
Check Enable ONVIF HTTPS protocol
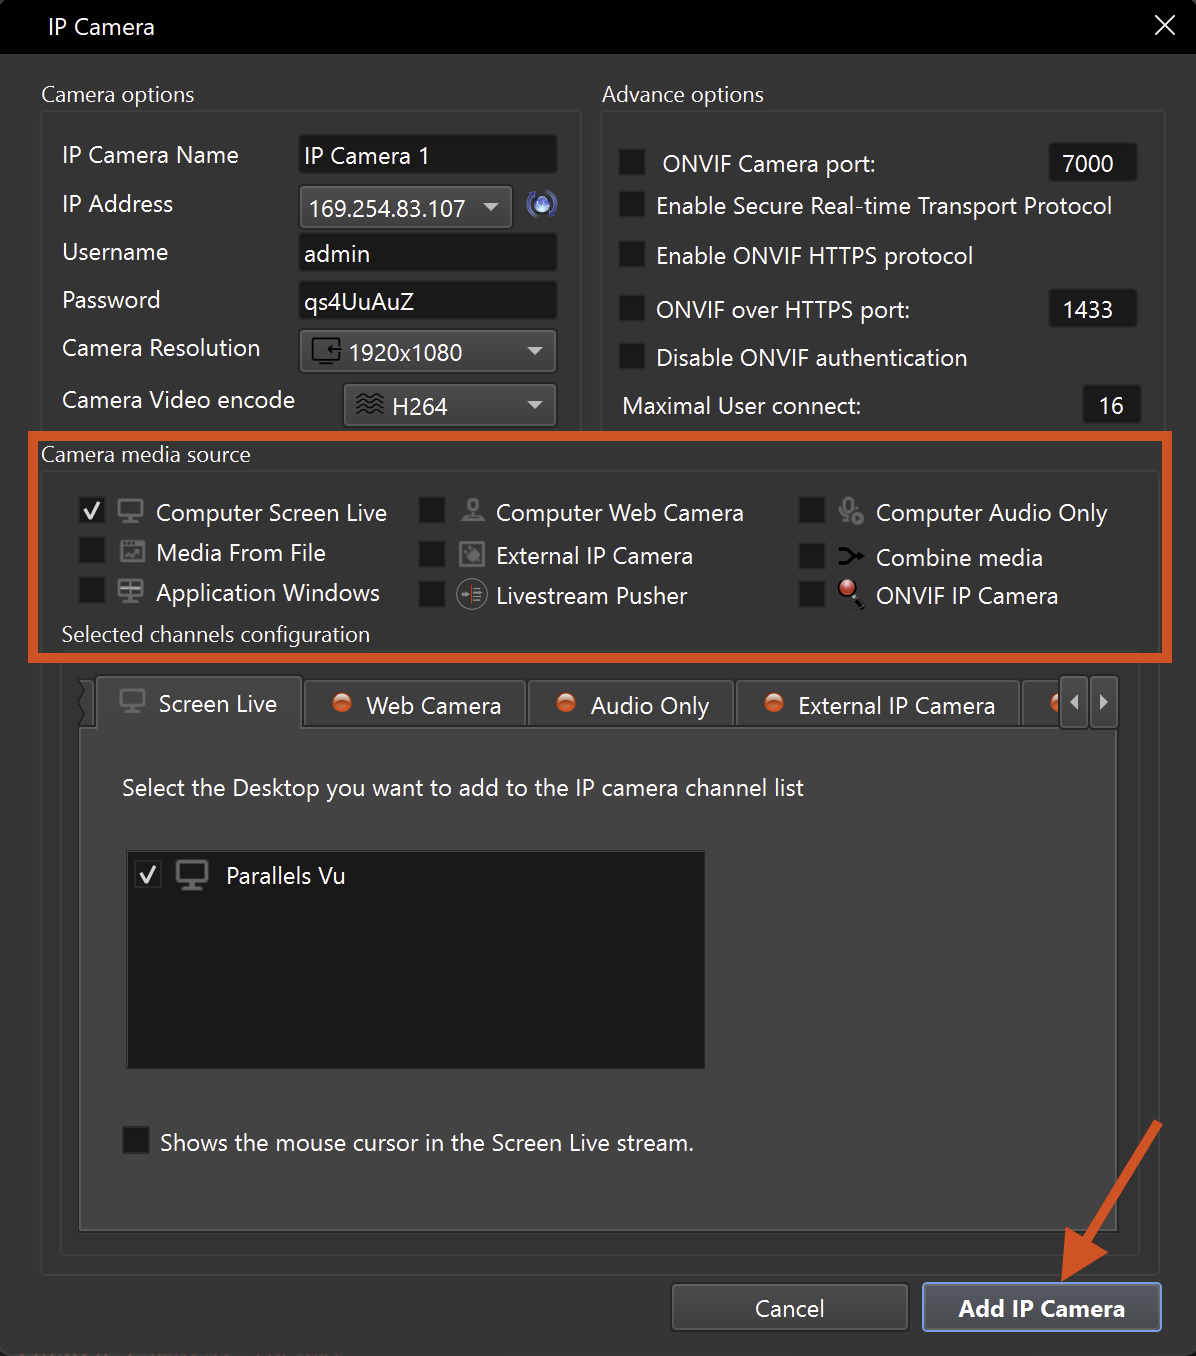point(632,255)
